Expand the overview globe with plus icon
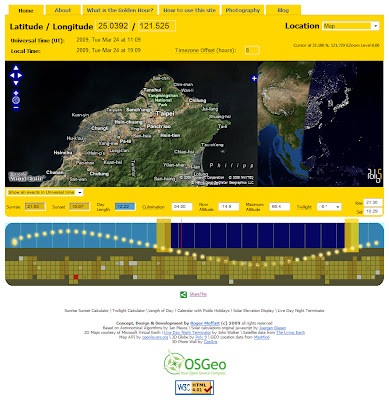 pyautogui.click(x=254, y=78)
